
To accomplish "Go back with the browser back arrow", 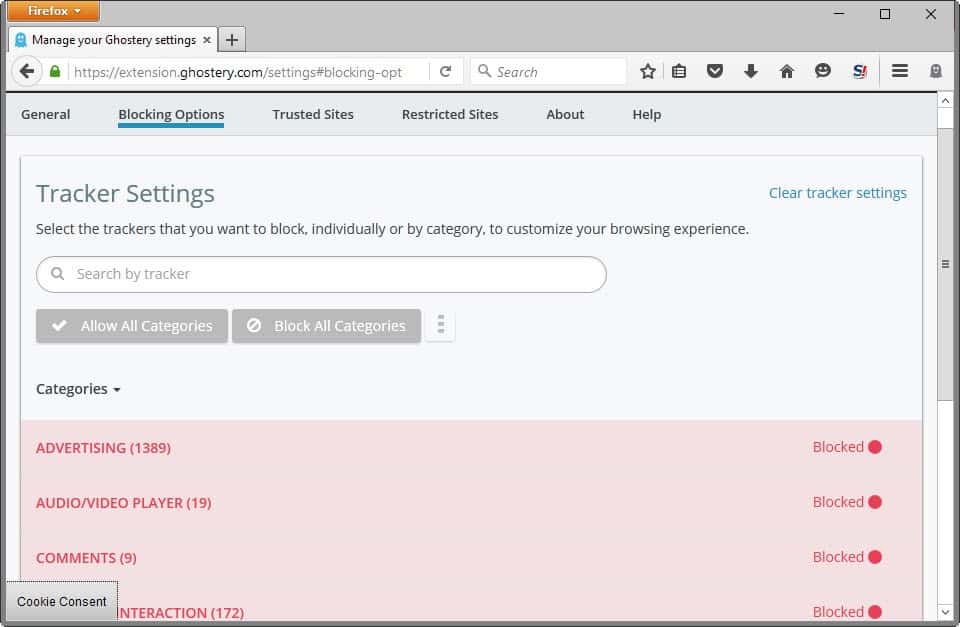I will [26, 72].
